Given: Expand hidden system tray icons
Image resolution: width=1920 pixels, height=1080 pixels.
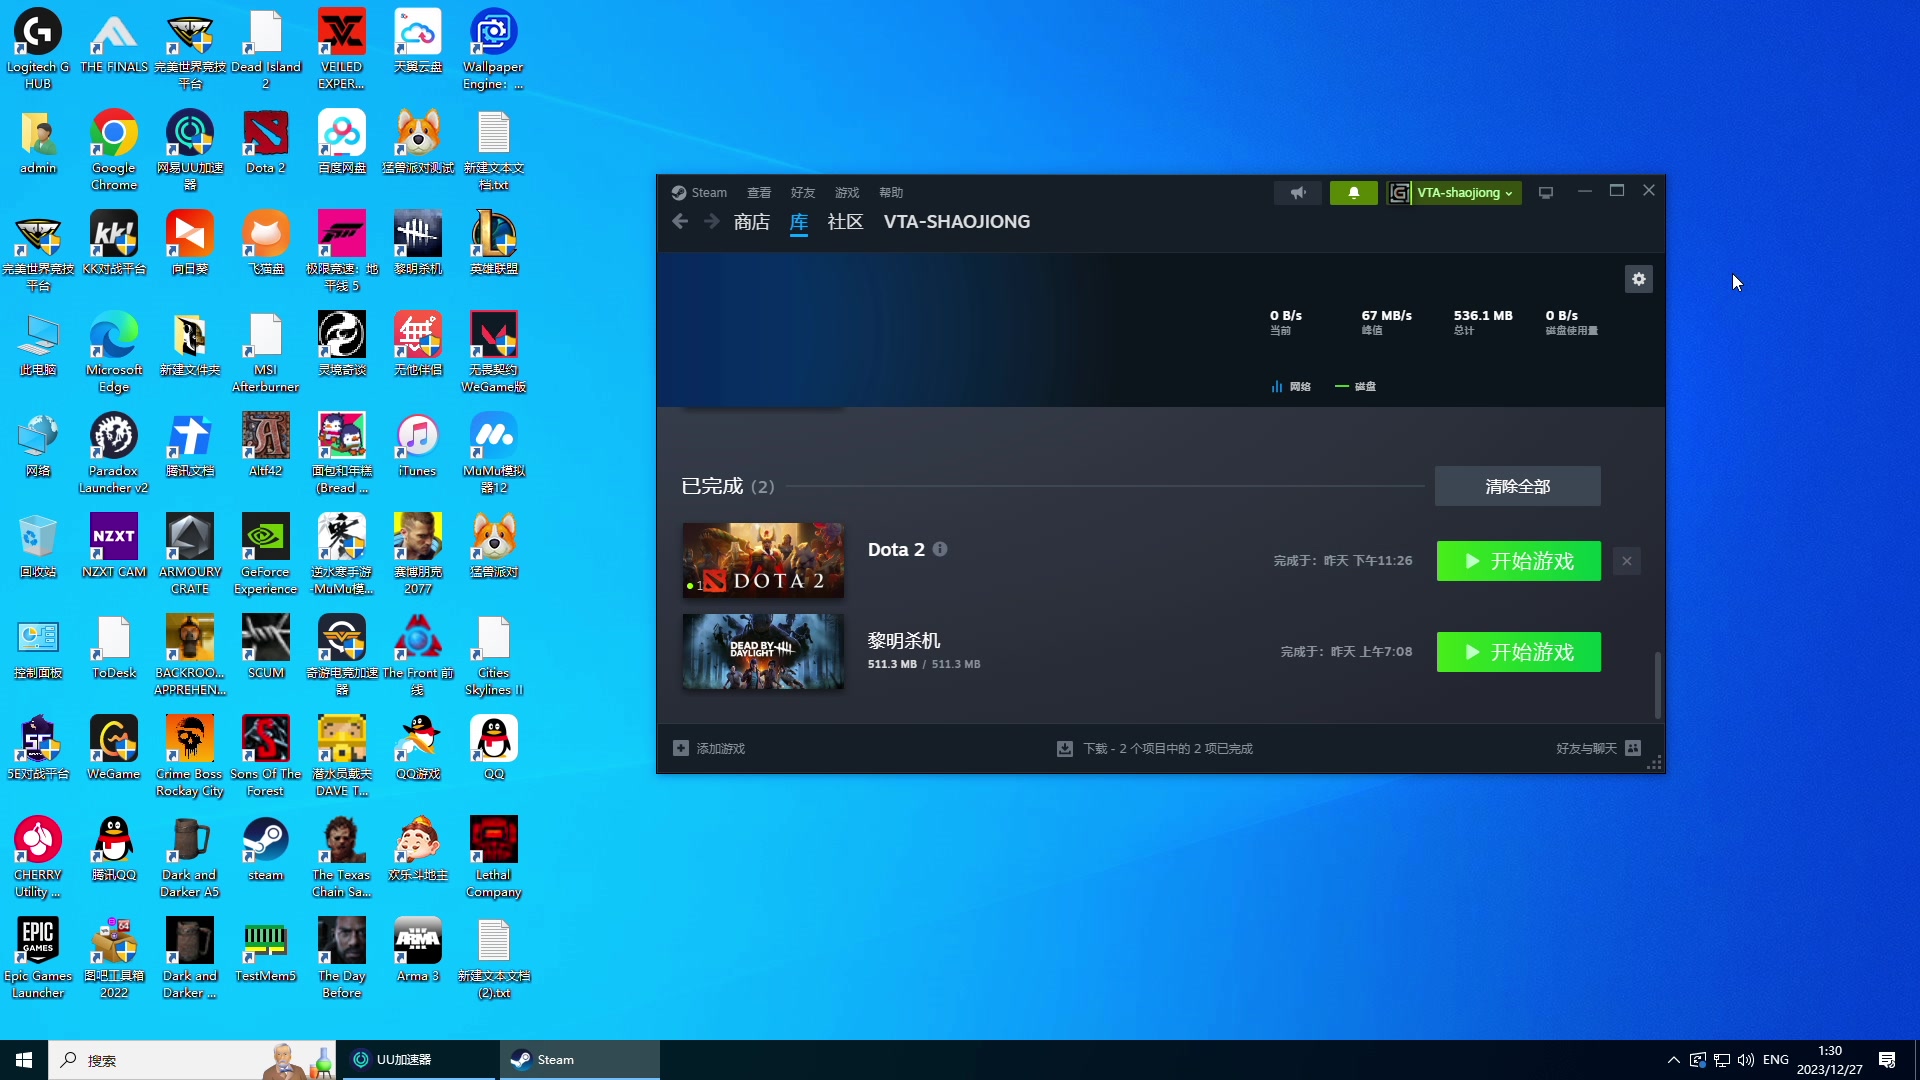Looking at the screenshot, I should (1673, 1060).
